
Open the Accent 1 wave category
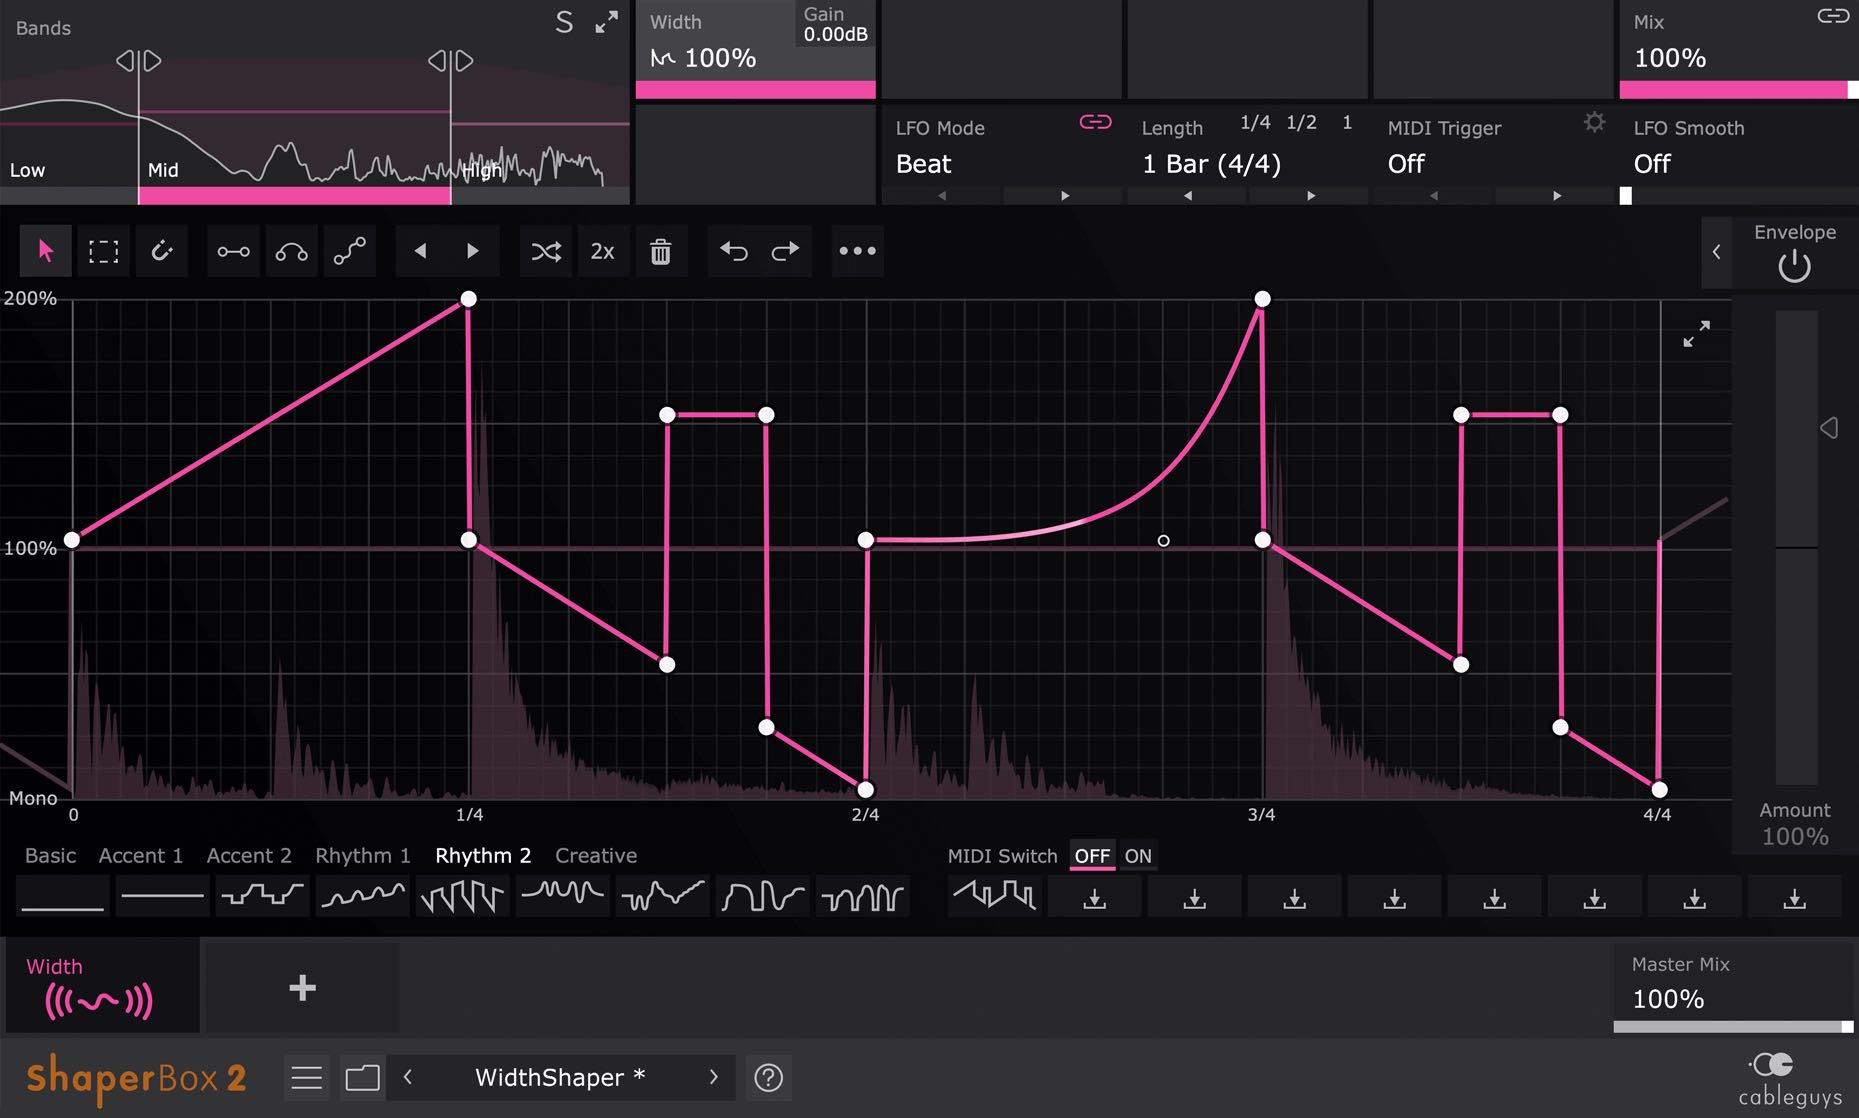coord(140,856)
